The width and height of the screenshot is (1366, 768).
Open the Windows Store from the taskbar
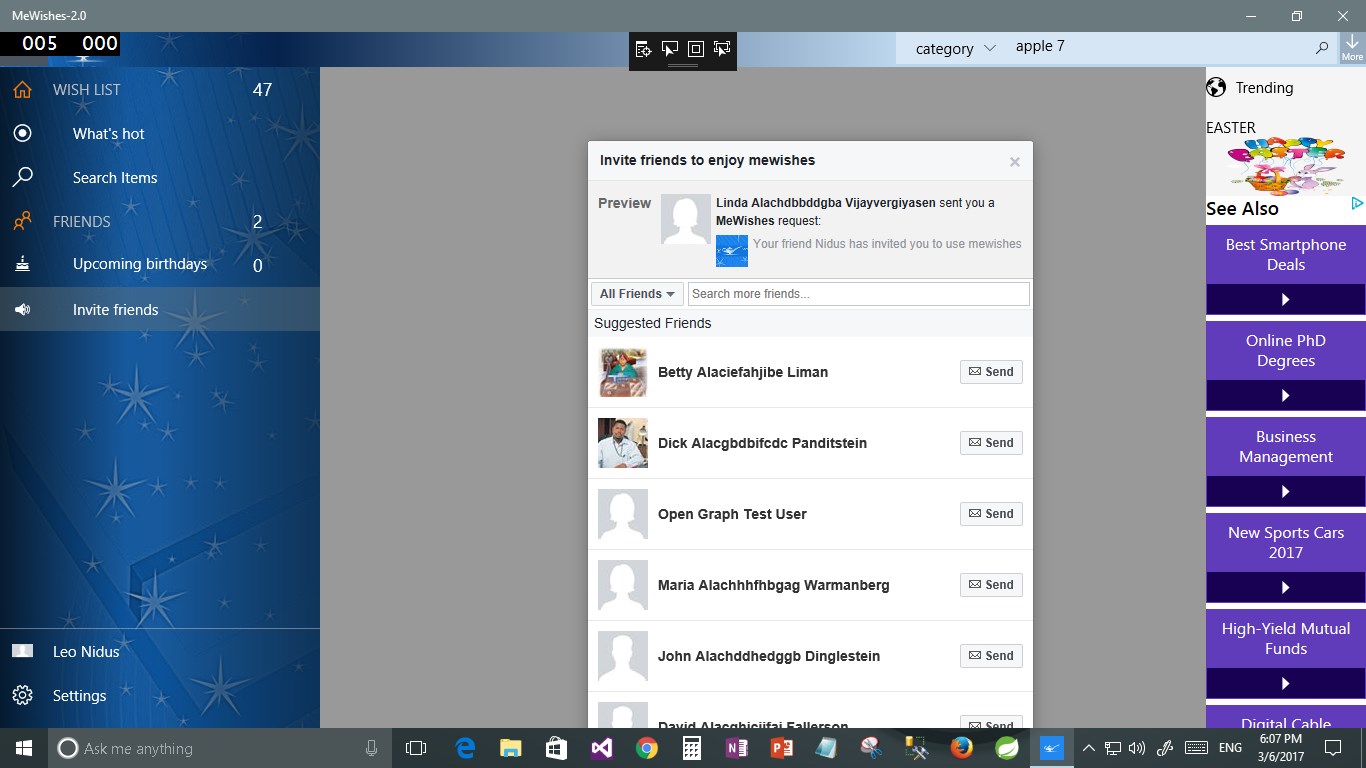point(556,748)
